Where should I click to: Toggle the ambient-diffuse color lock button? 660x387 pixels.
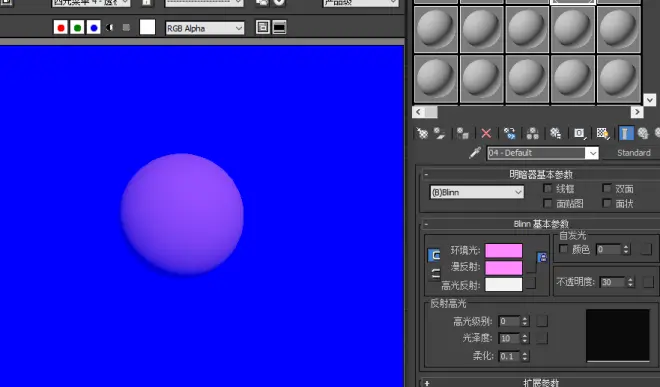(434, 255)
